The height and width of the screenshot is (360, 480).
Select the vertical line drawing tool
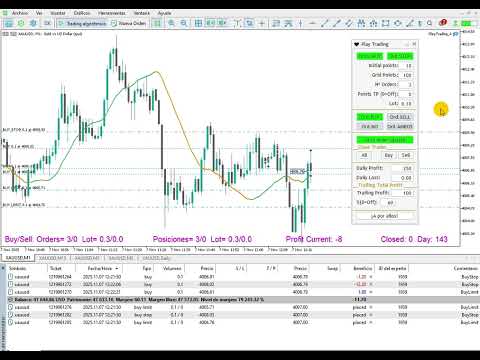coord(300,23)
